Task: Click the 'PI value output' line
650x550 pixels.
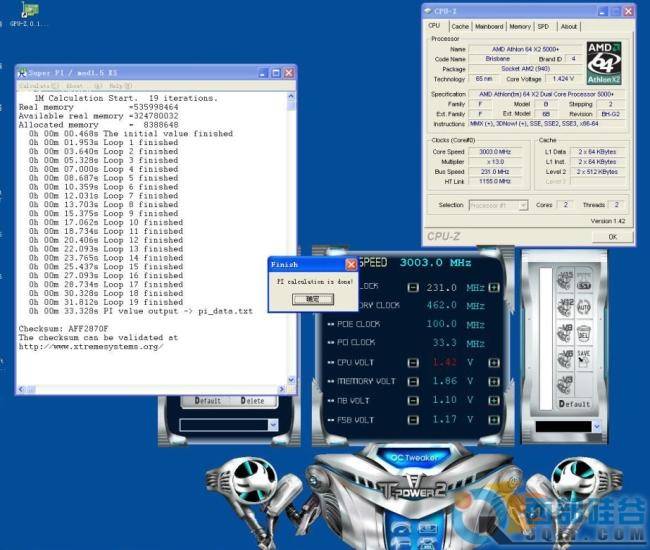Action: (141, 311)
